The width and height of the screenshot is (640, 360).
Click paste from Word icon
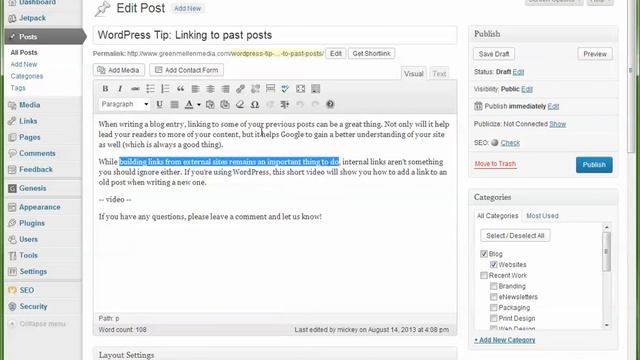(x=225, y=104)
